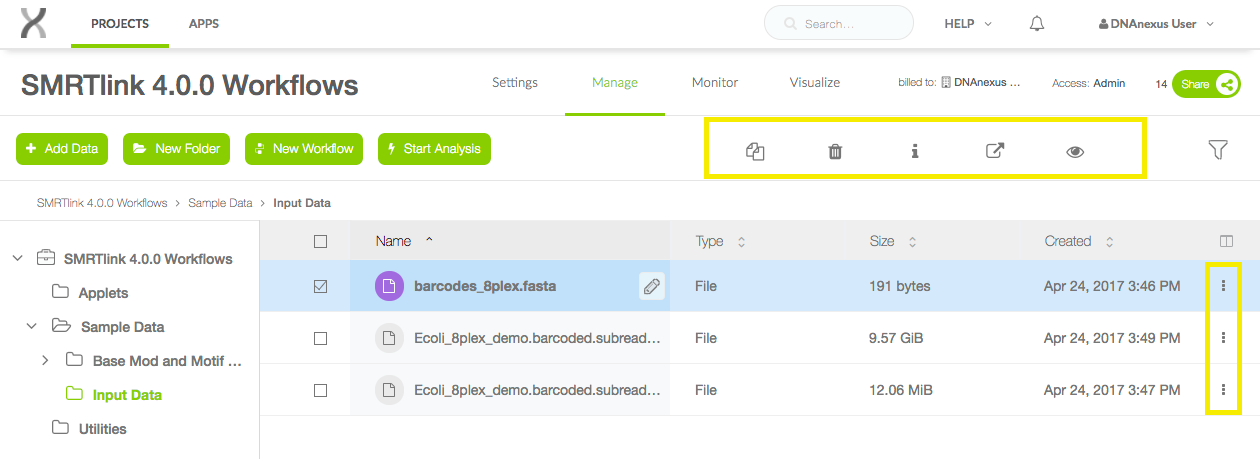Expand the Base Mod and Motif folder

(x=45, y=360)
